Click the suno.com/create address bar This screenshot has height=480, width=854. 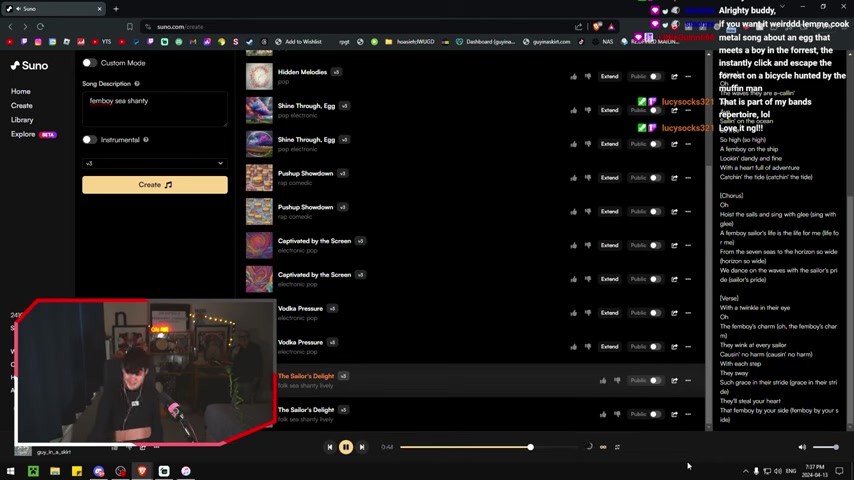359,26
